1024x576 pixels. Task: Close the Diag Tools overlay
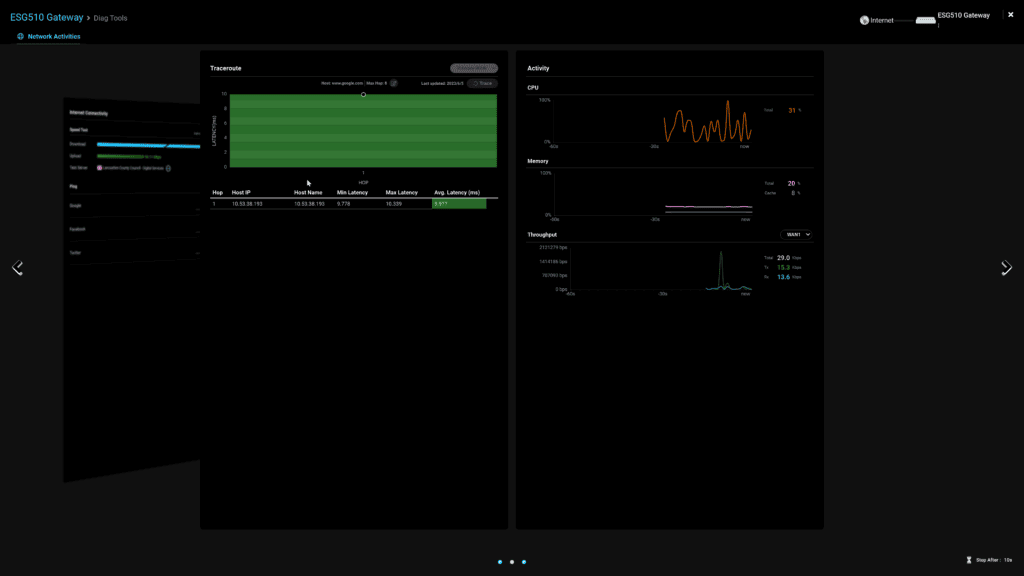[x=1010, y=14]
